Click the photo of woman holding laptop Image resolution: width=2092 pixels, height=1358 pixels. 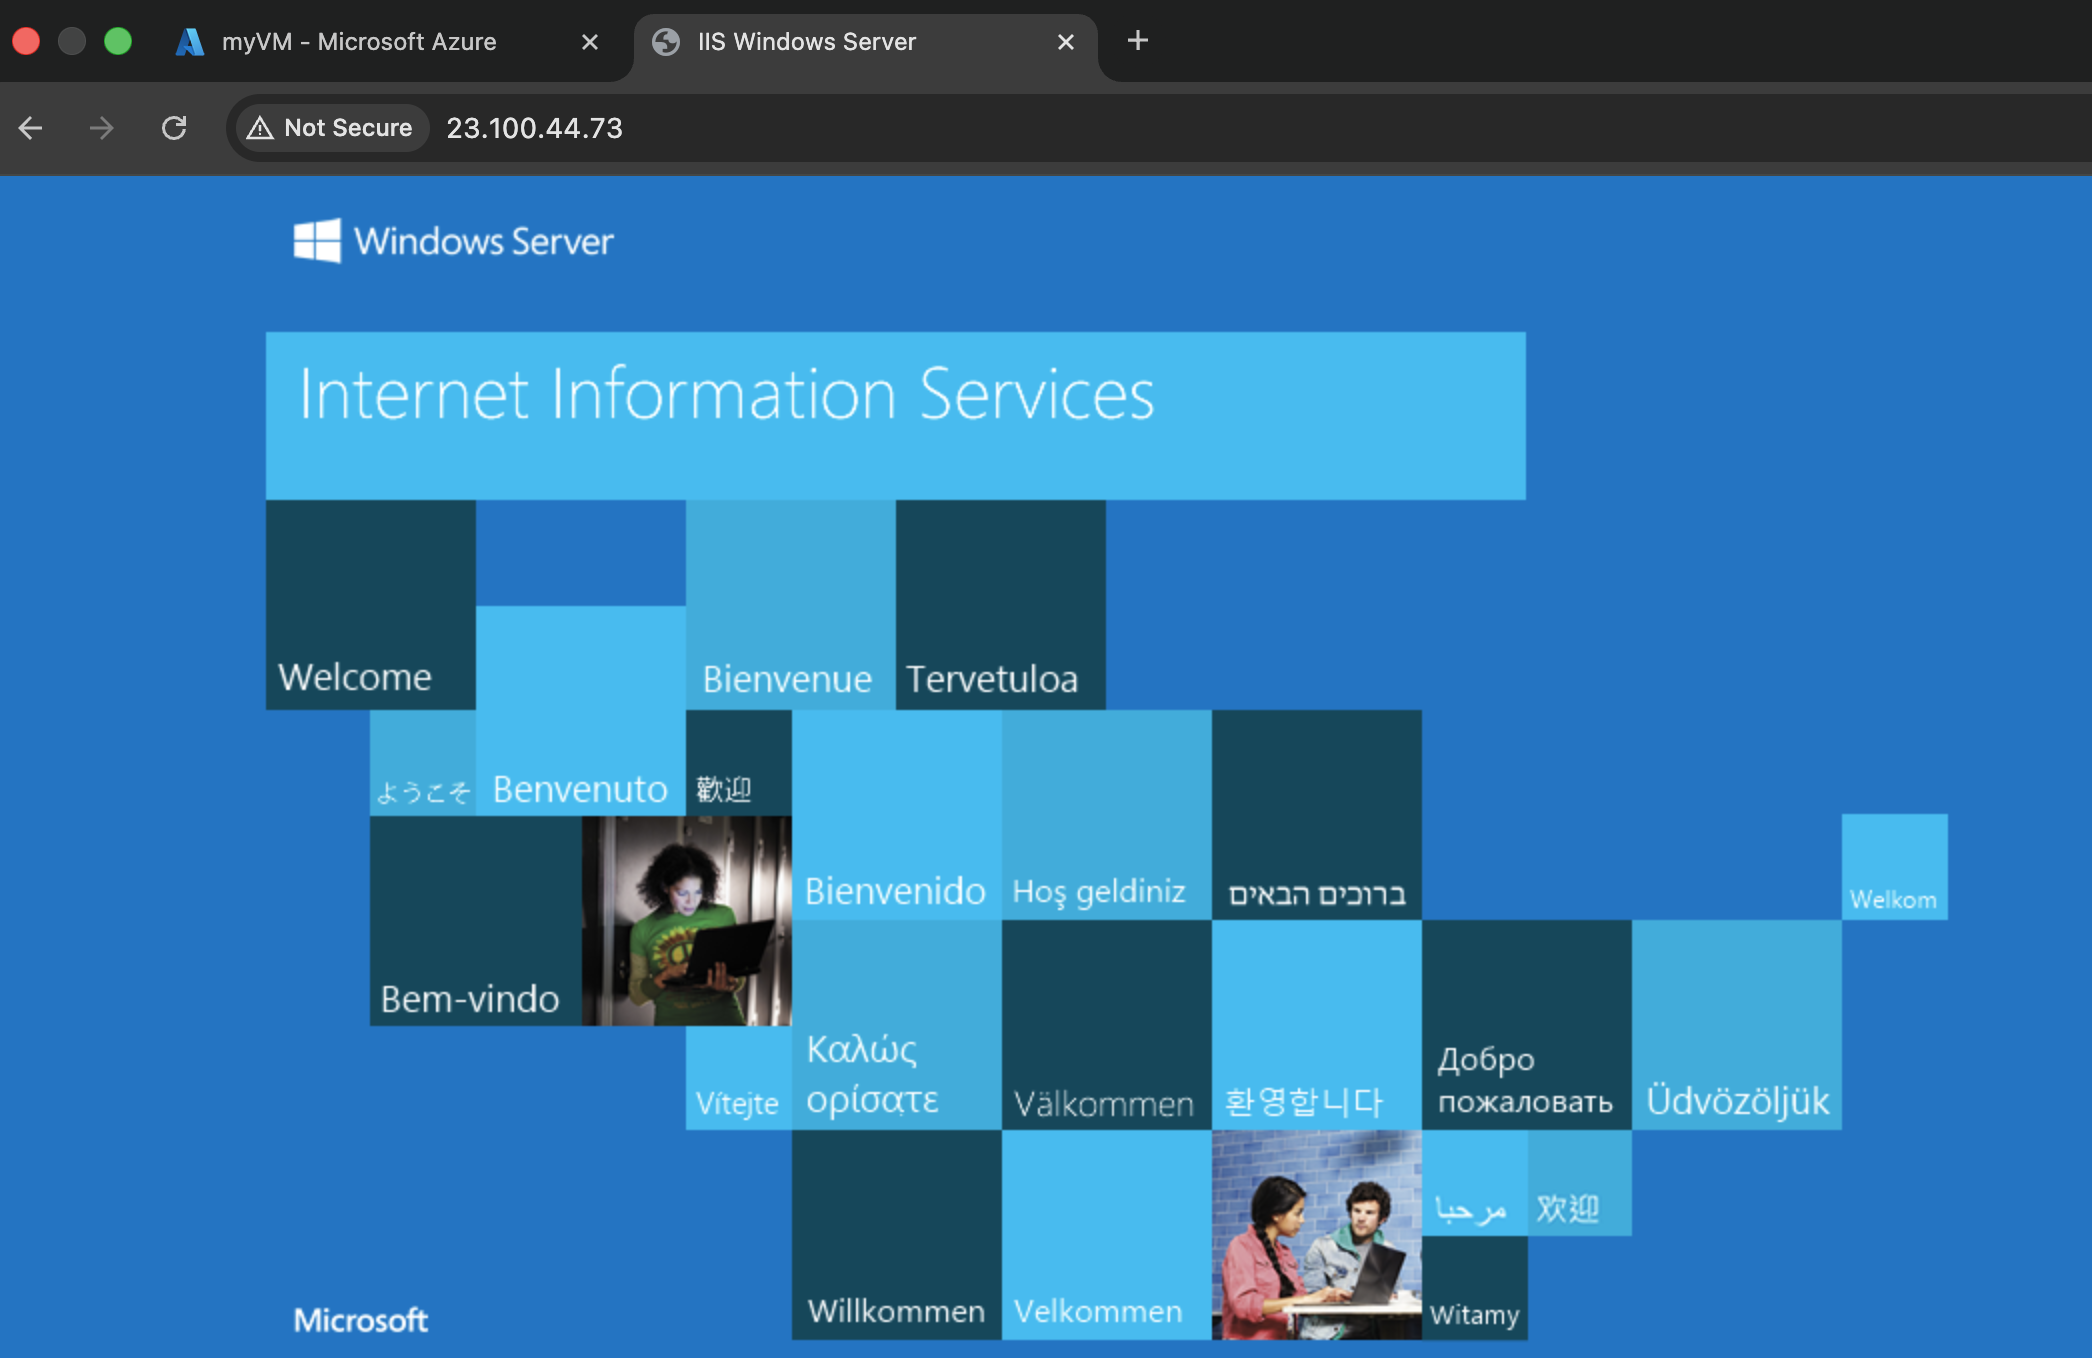pos(687,921)
